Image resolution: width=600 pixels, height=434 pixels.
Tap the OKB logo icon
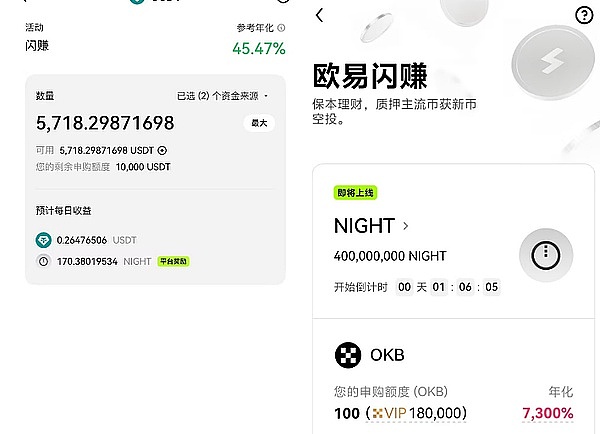tap(347, 355)
